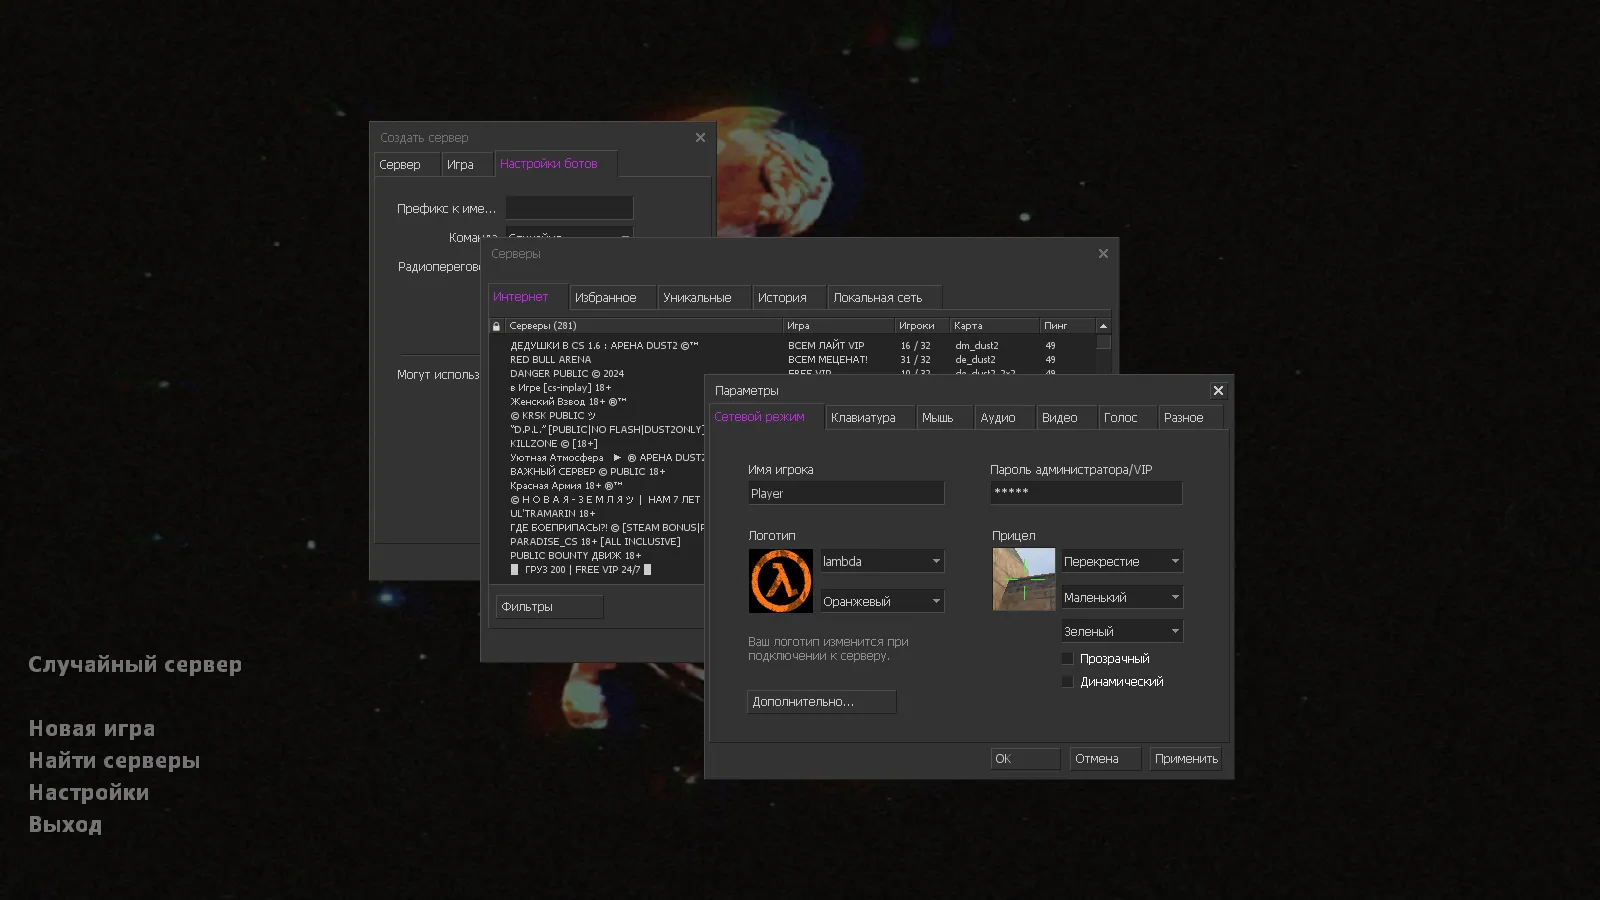Click the Дополнительно button

pos(821,701)
